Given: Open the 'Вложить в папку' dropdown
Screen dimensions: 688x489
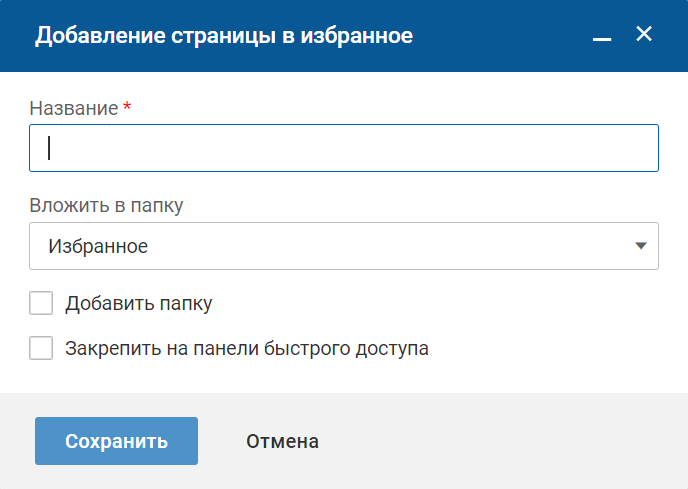Looking at the screenshot, I should [343, 246].
